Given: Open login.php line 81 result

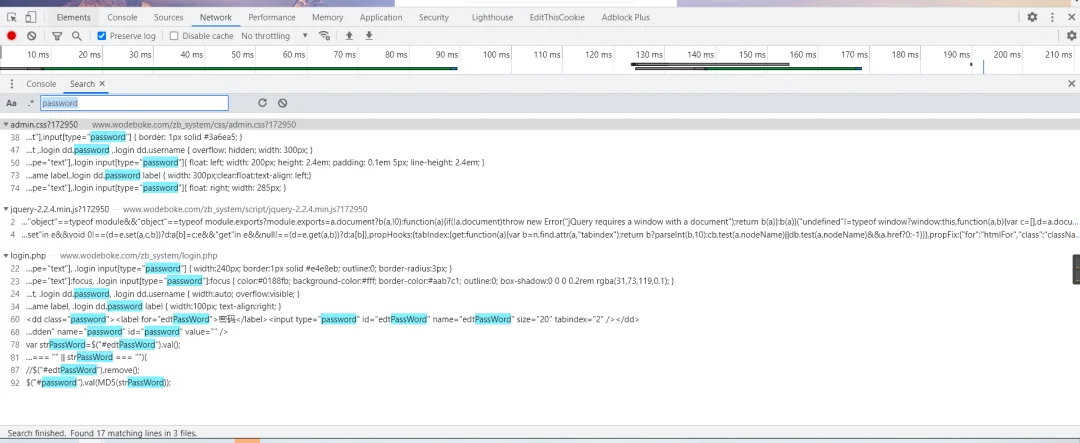Looking at the screenshot, I should click(540, 357).
